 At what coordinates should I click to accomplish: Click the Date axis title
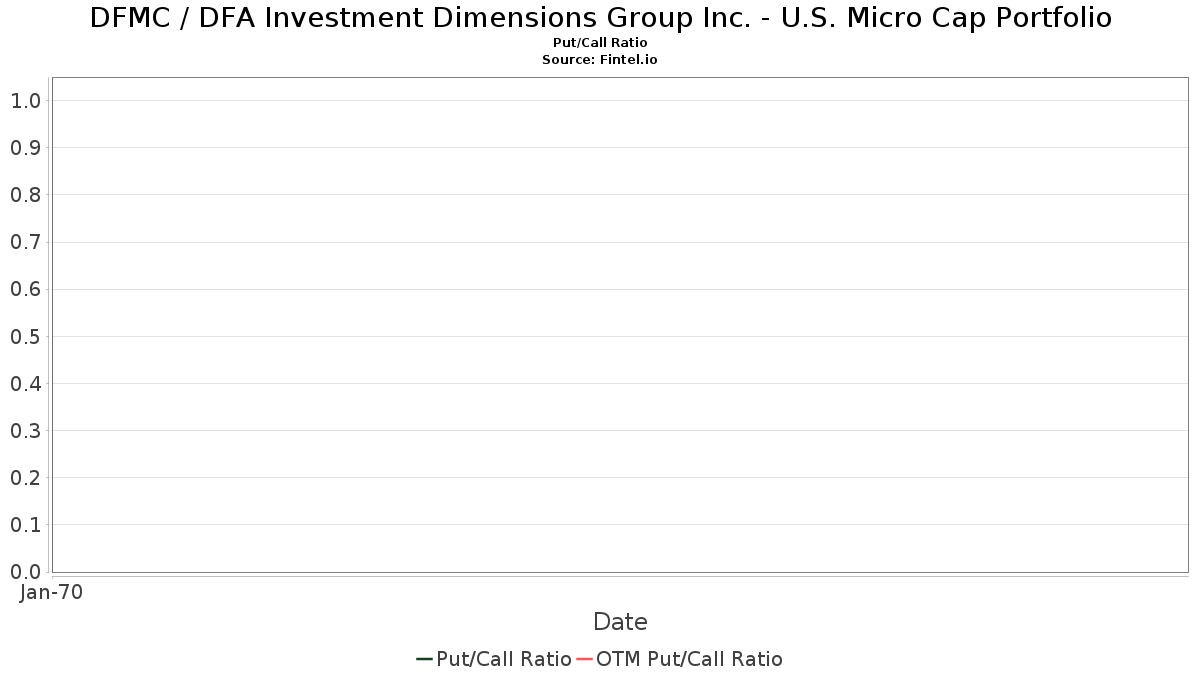point(620,622)
